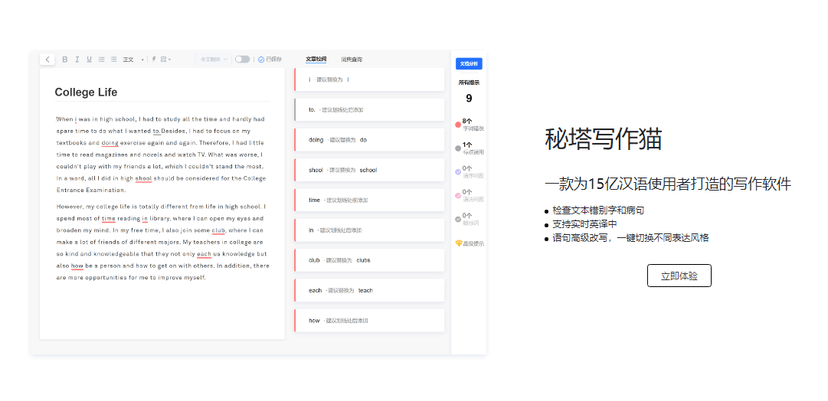Screen dimensions: 828x401
Task: Open the suggestion card for 'in'
Action: point(369,230)
